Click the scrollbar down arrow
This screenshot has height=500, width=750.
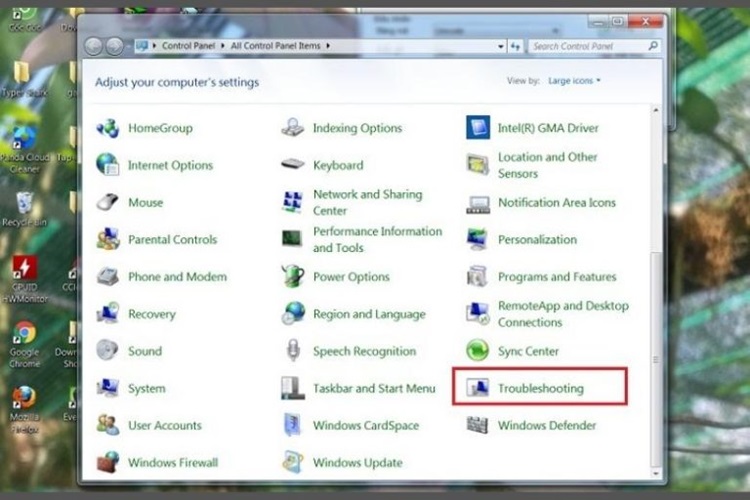(656, 473)
